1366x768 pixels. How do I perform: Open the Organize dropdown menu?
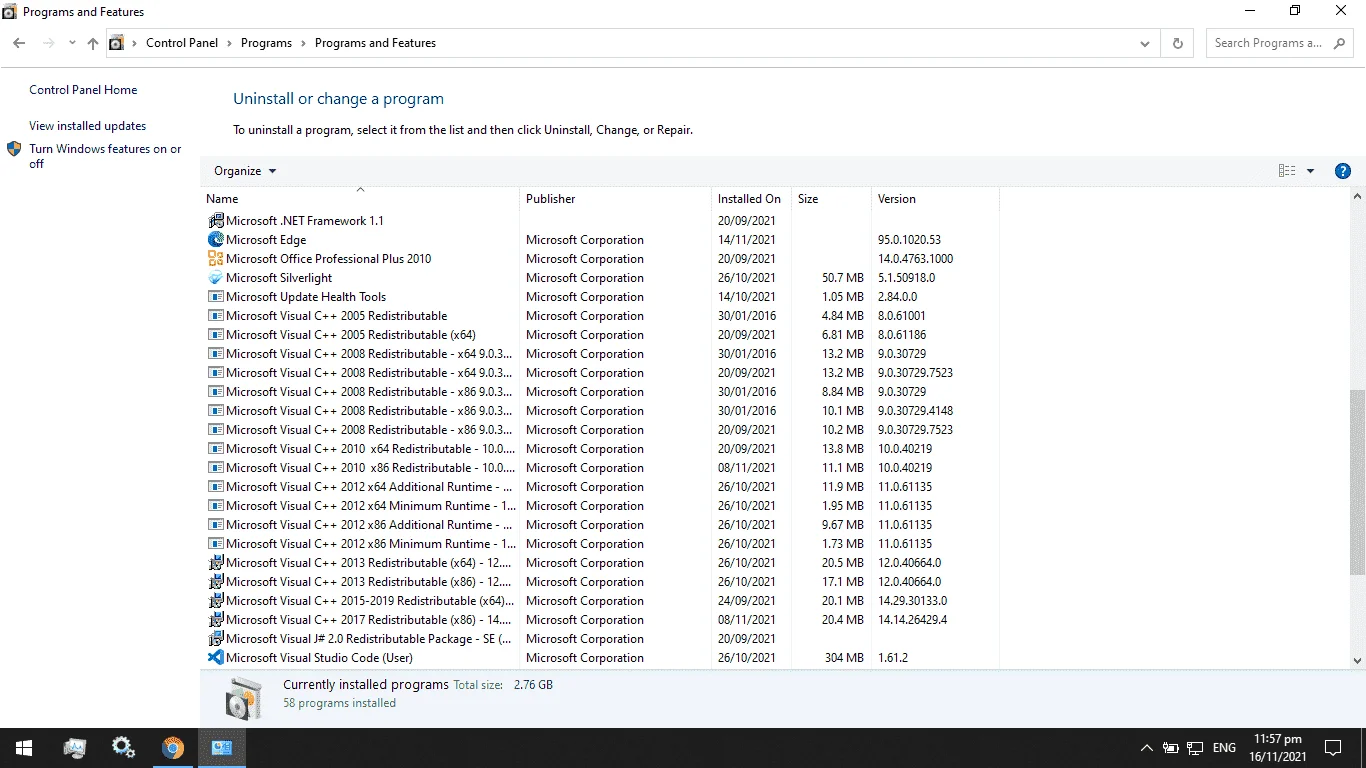pos(245,171)
